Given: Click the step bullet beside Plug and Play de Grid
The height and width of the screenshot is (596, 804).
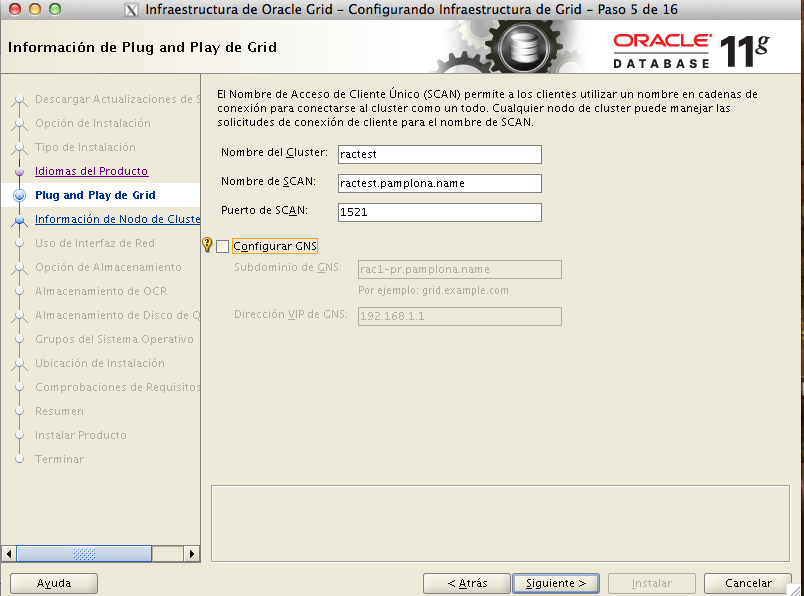Looking at the screenshot, I should click(19, 196).
